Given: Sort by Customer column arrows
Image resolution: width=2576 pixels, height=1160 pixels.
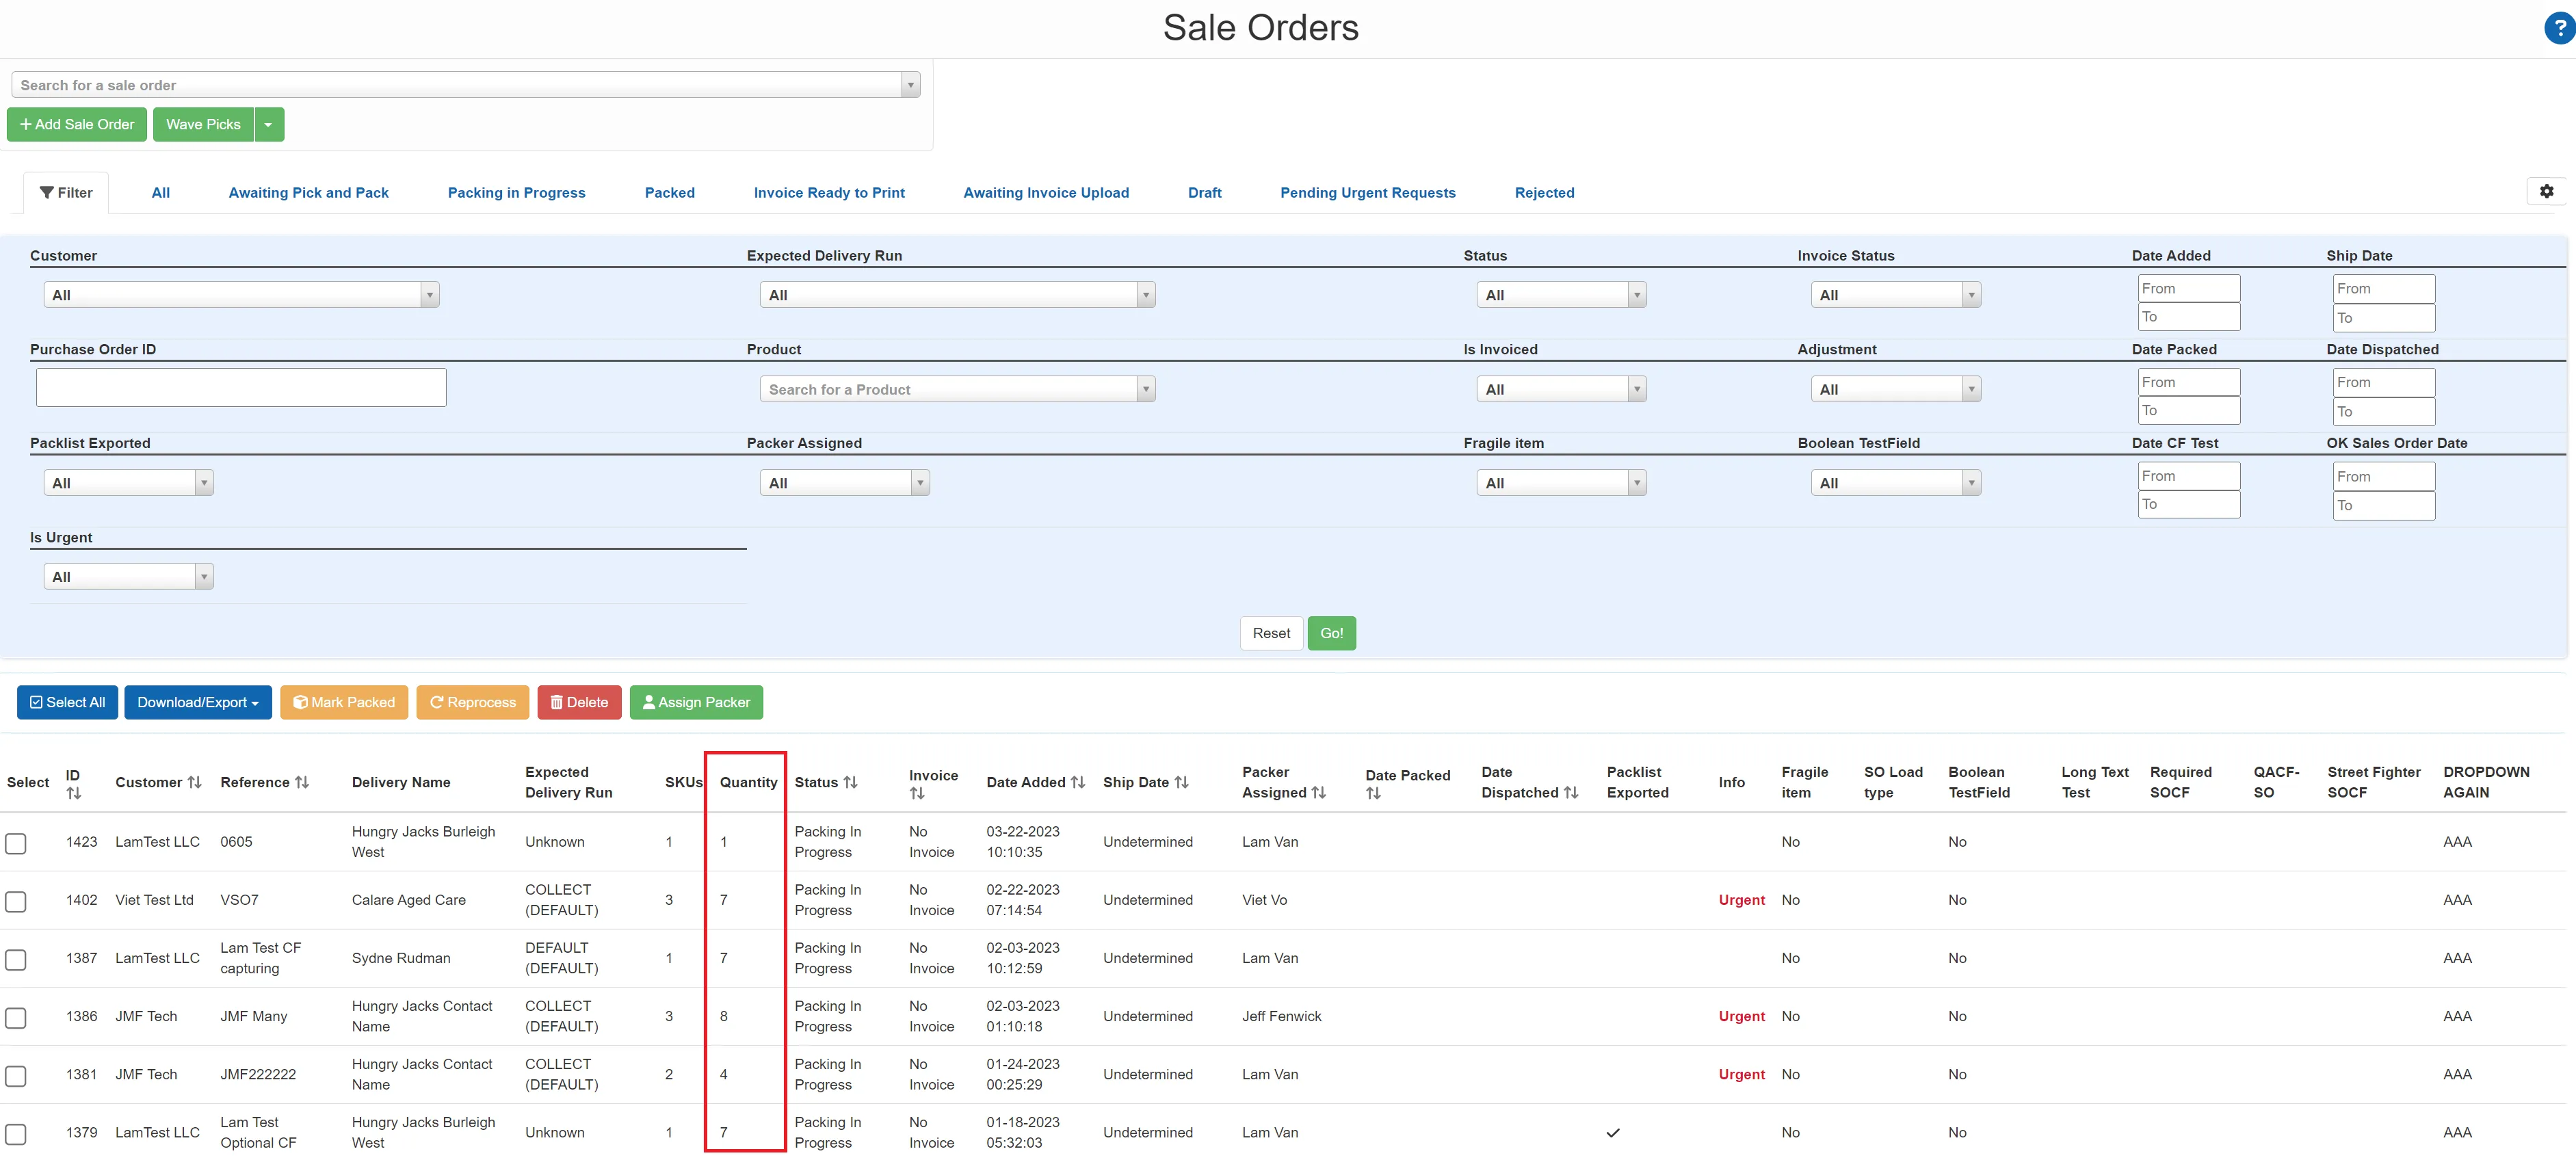Looking at the screenshot, I should point(194,782).
